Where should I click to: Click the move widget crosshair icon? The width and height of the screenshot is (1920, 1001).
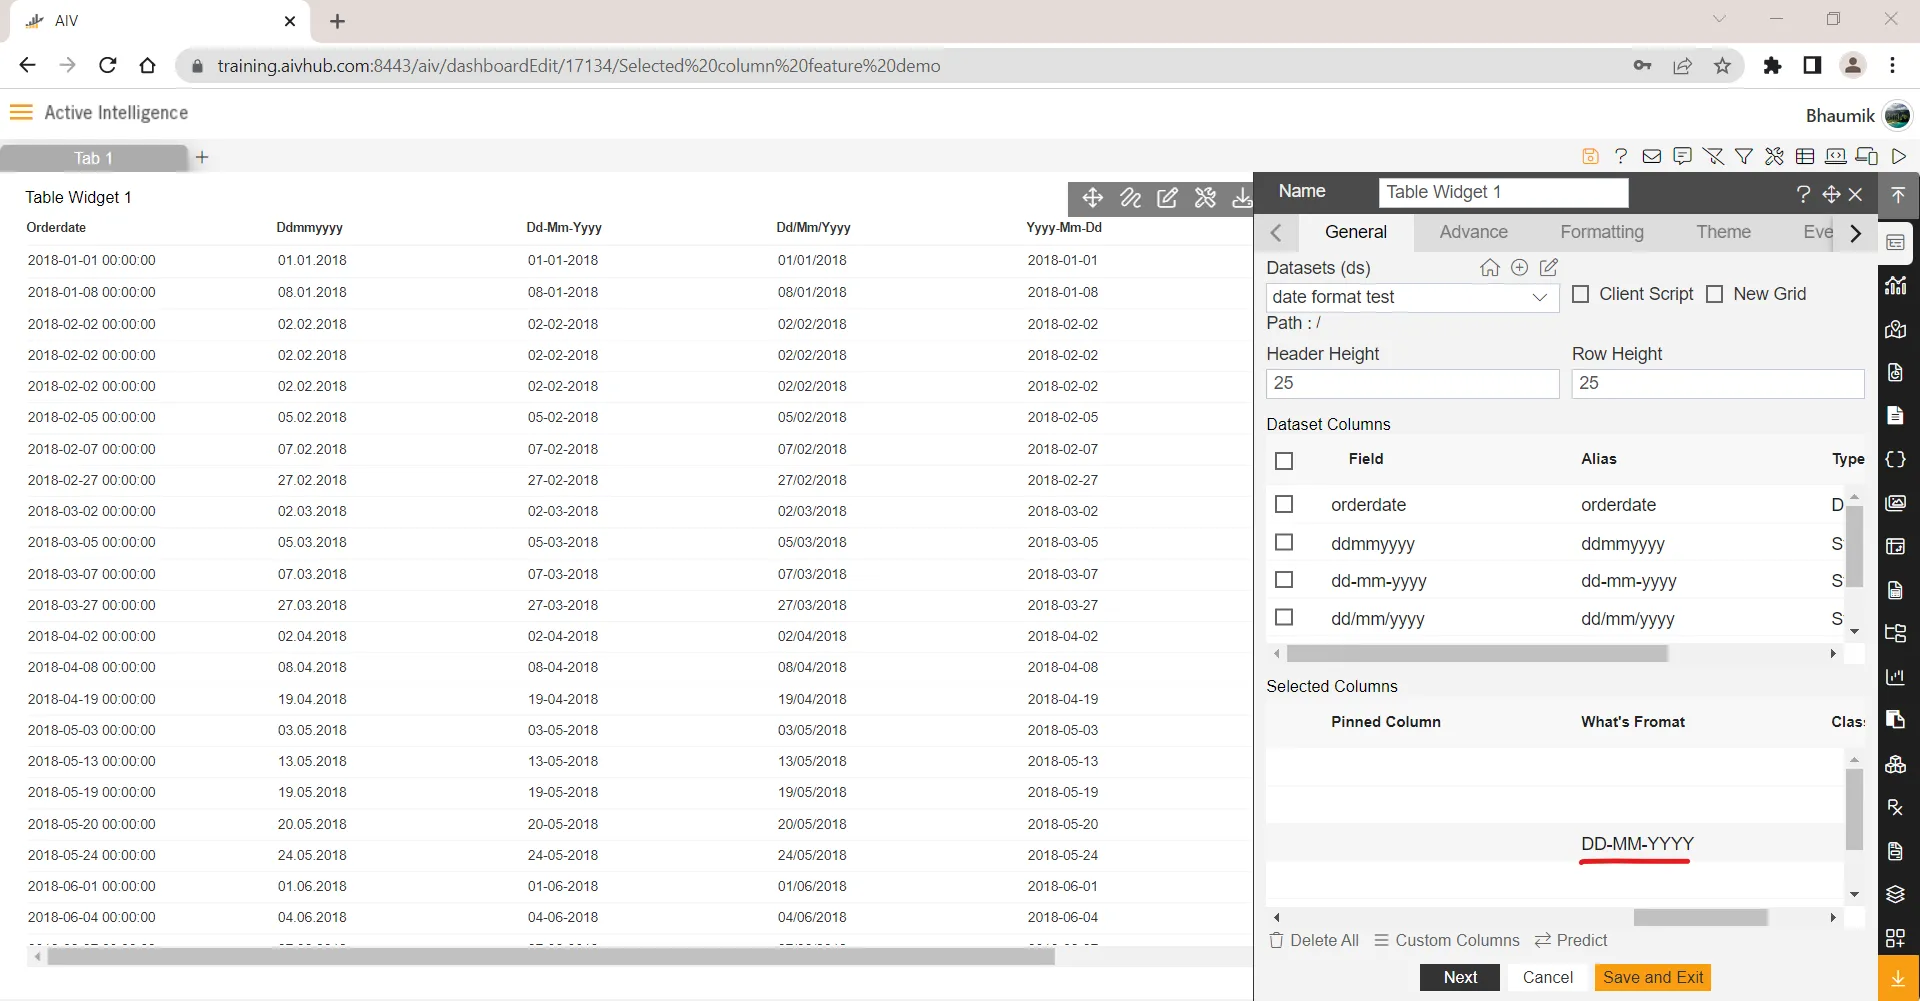1093,198
